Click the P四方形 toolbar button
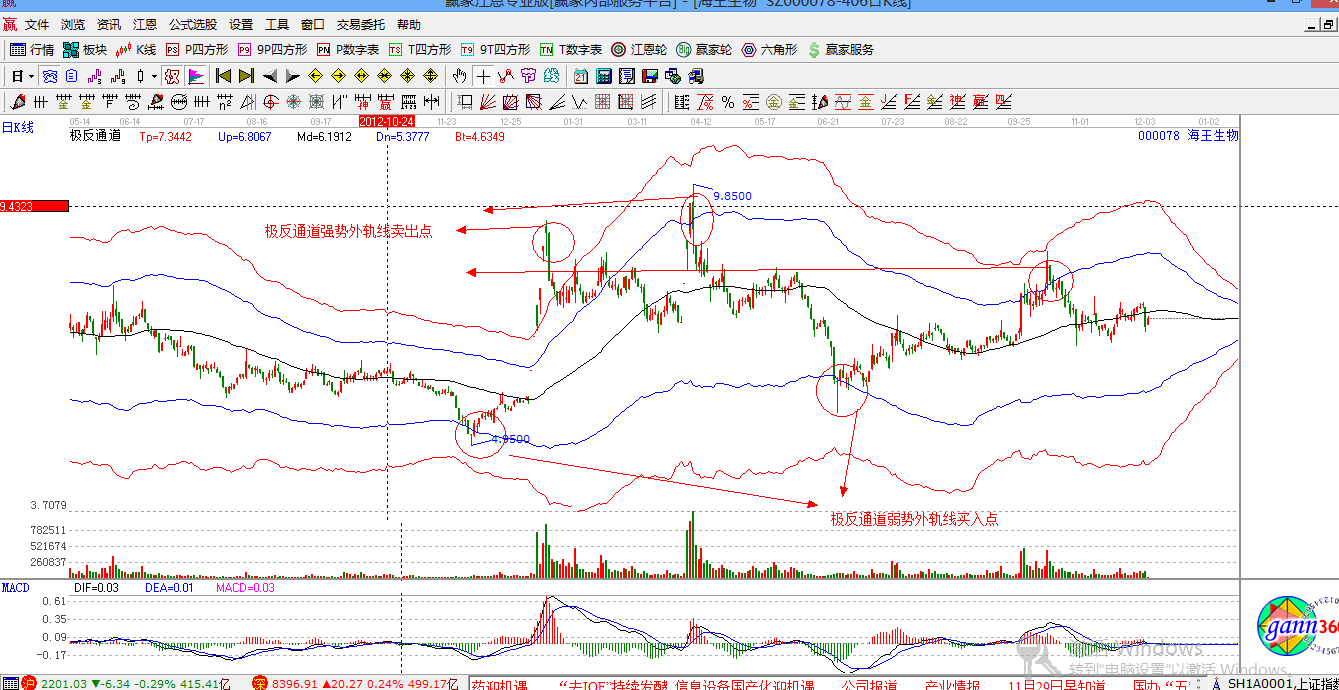Screen dimensions: 1339x690 coord(197,50)
